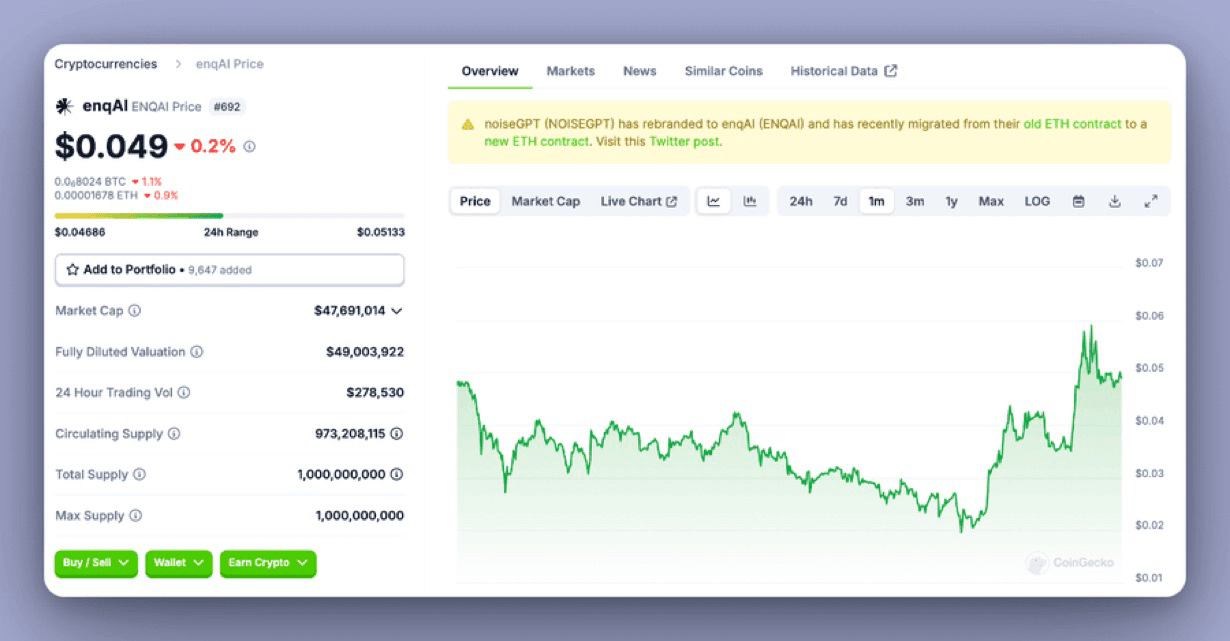Click the Market Cap info icon
Image resolution: width=1230 pixels, height=641 pixels.
tap(135, 311)
